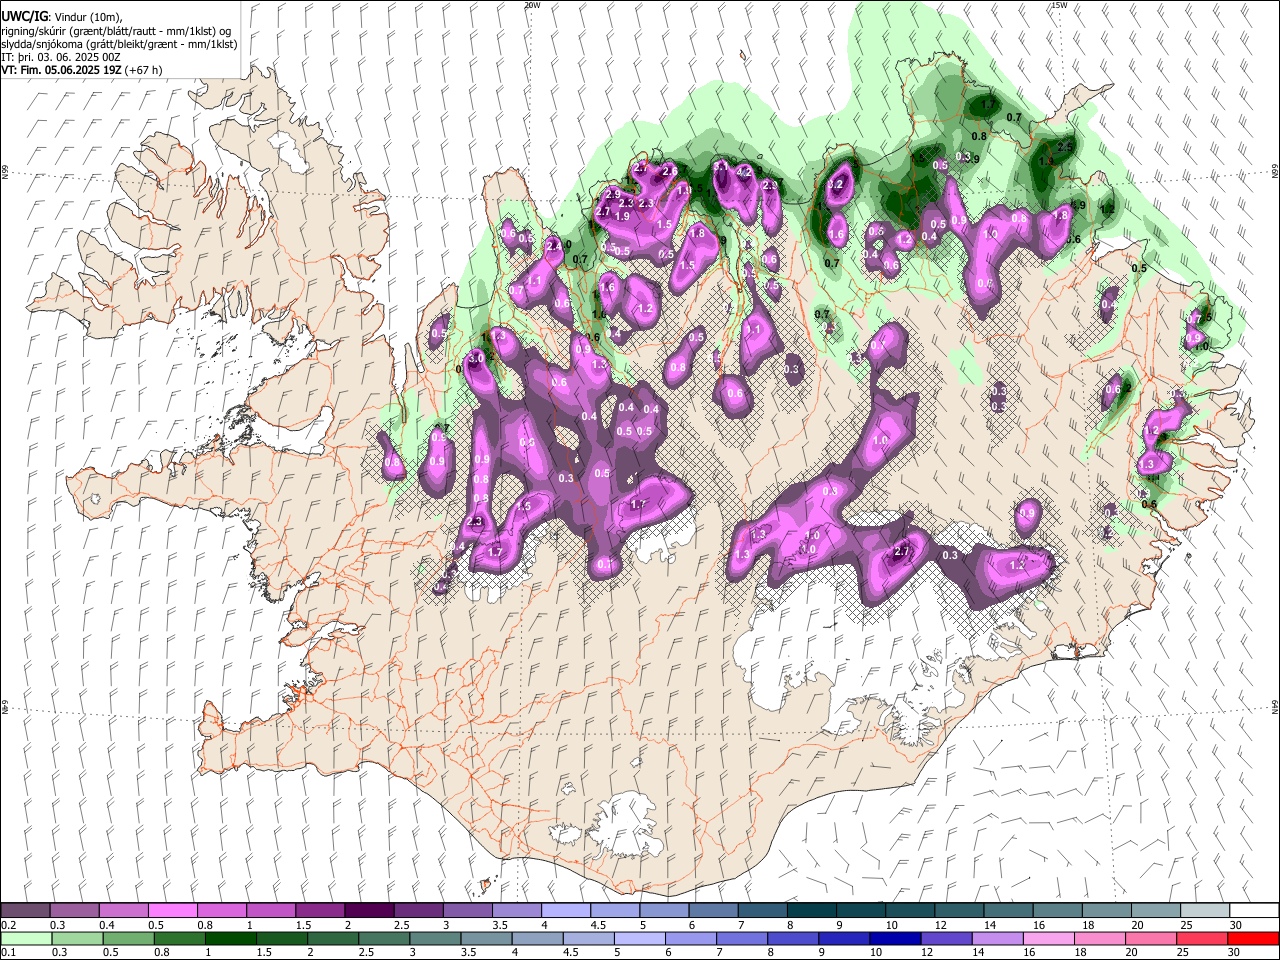
Task: Click the '15W' longitude label at top
Action: tap(1059, 5)
